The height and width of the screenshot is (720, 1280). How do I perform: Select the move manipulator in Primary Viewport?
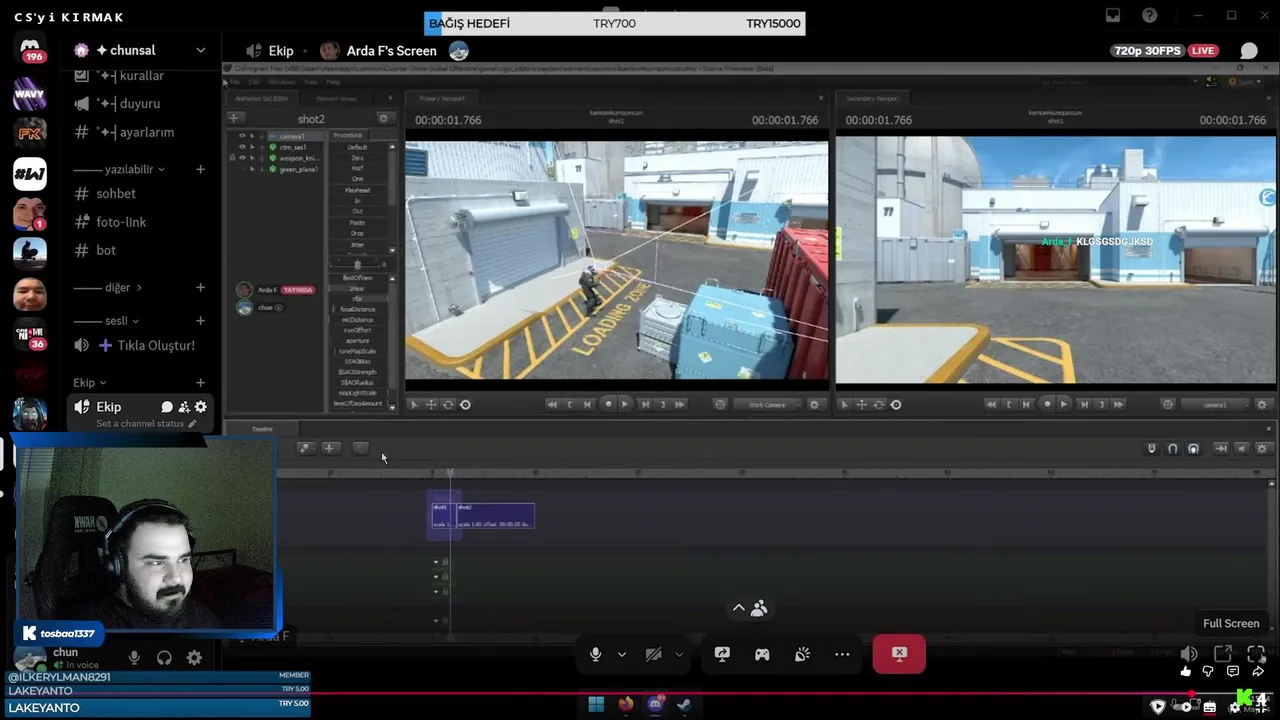tap(431, 404)
